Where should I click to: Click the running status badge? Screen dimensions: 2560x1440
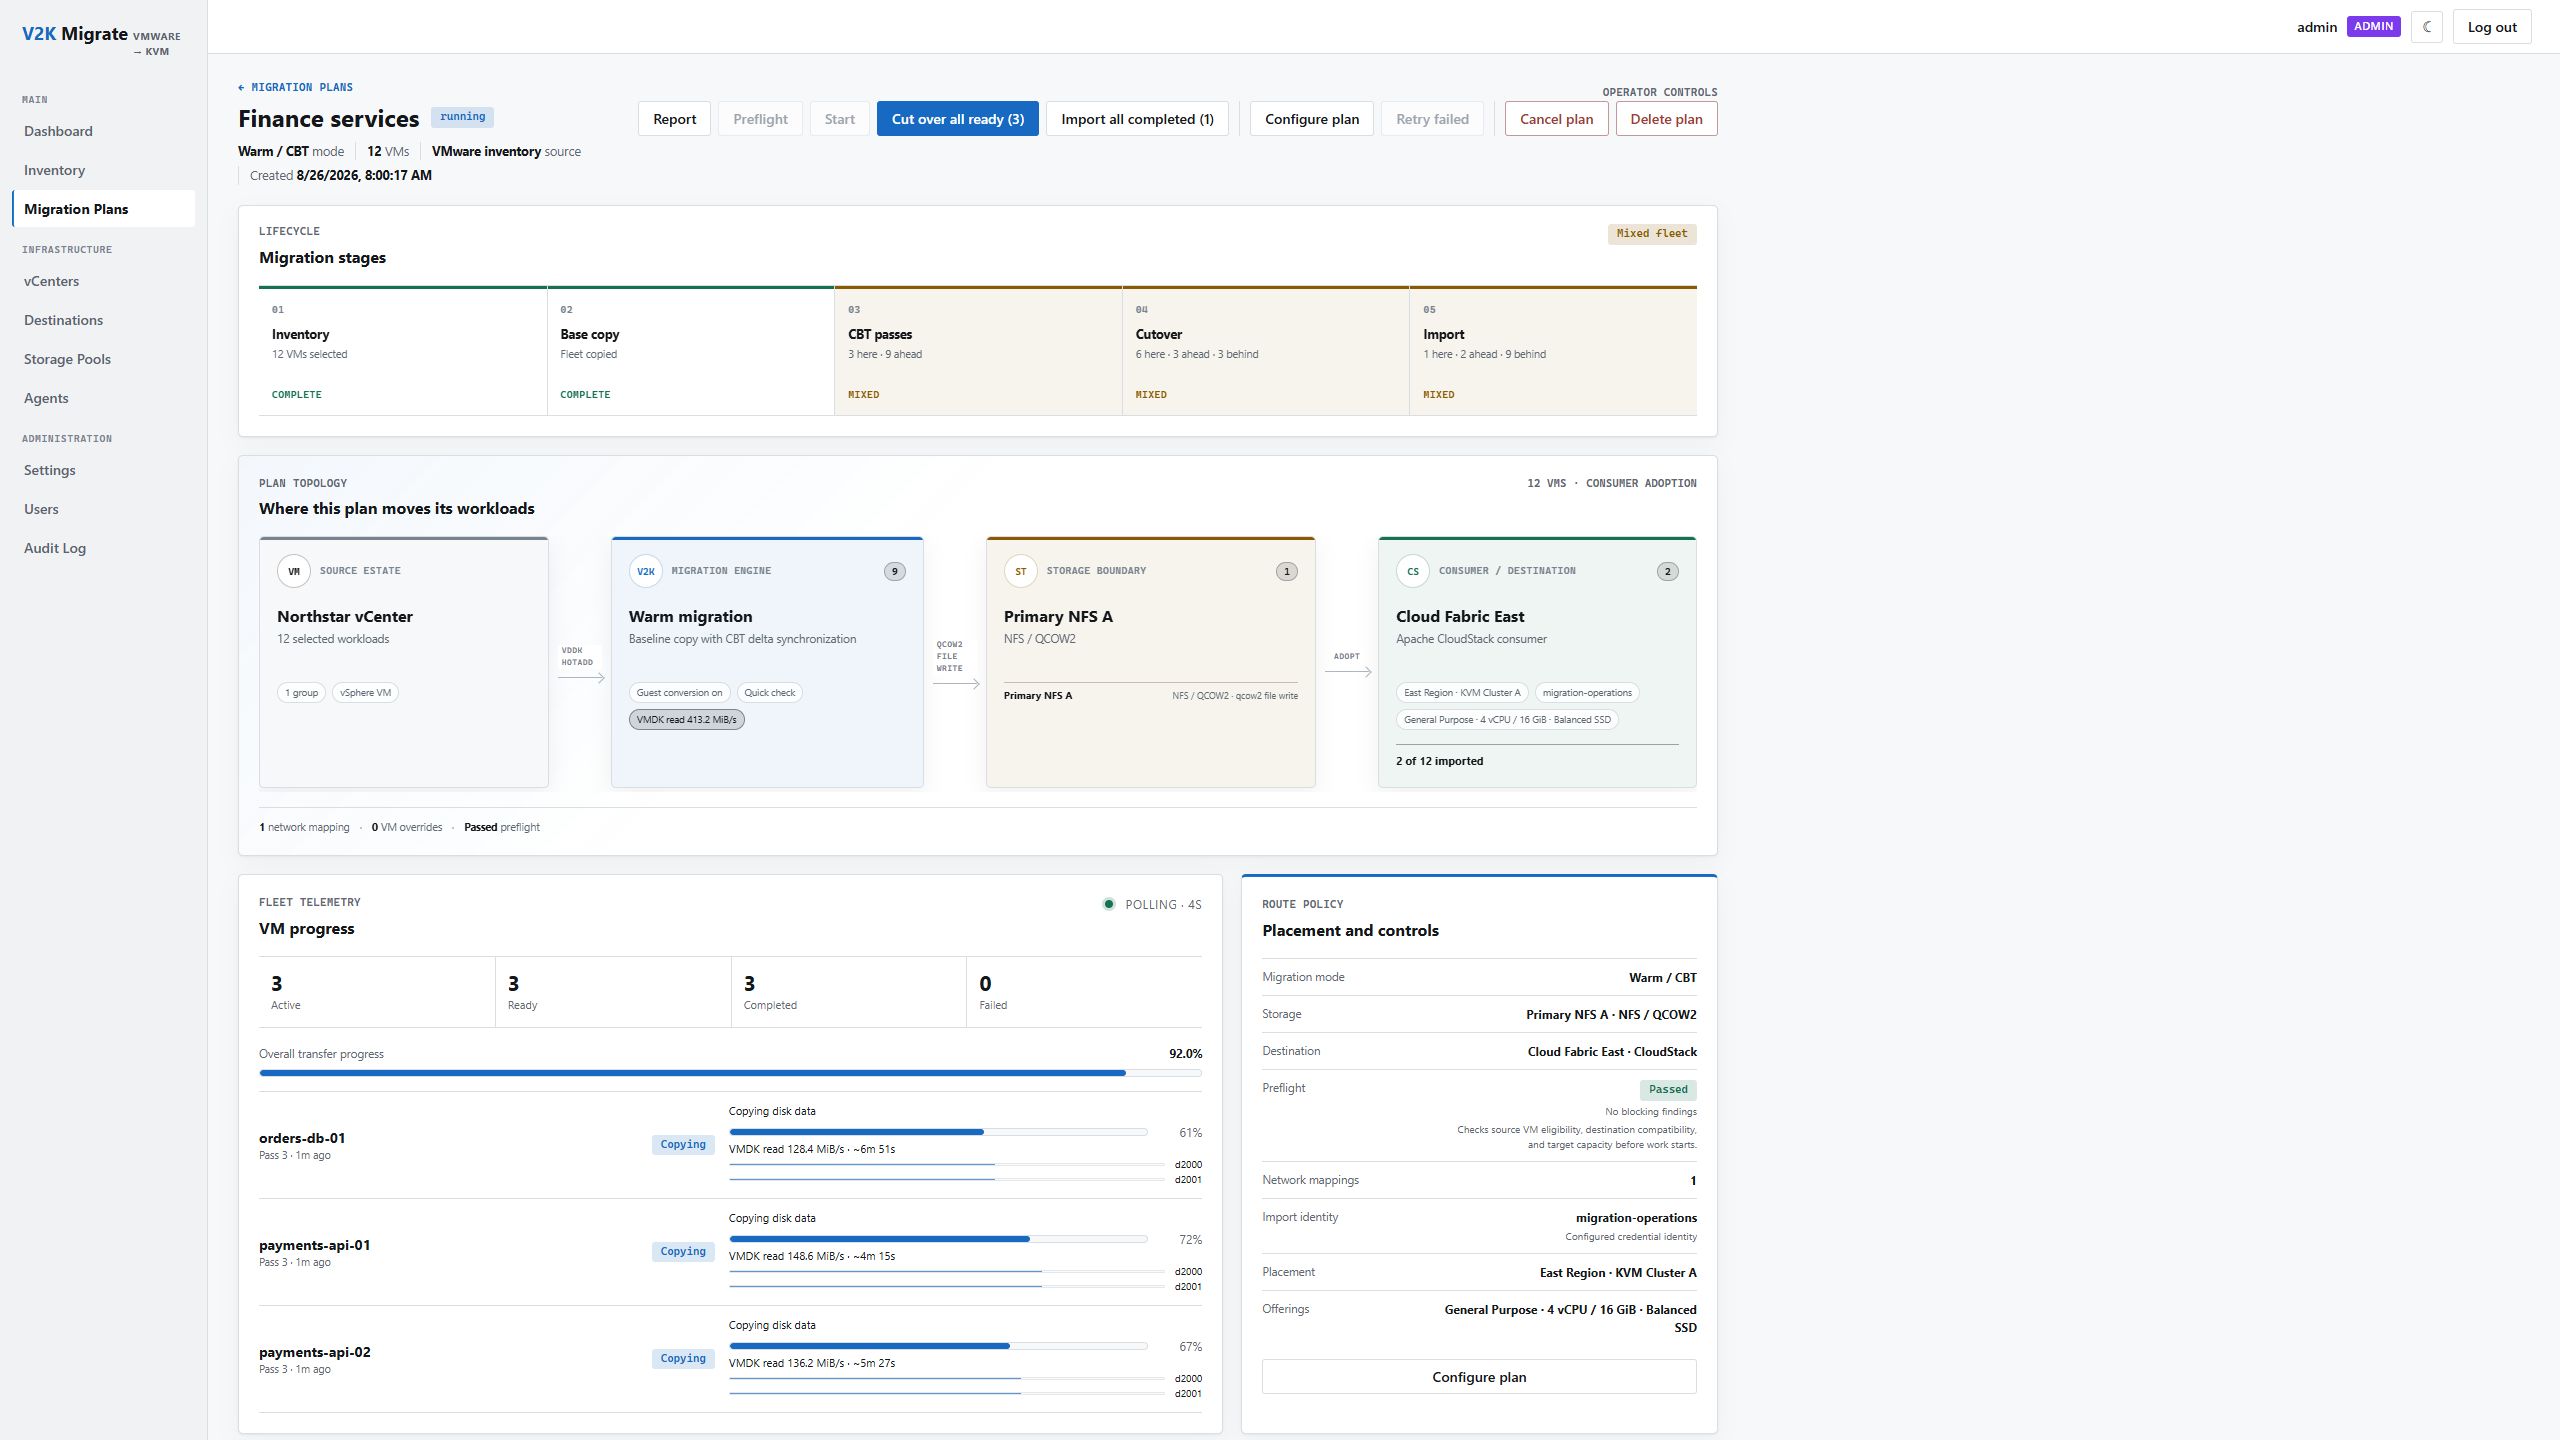462,117
